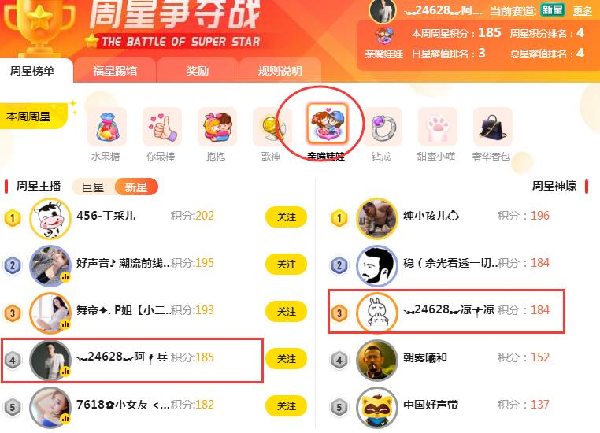Image resolution: width=600 pixels, height=433 pixels.
Task: Select the 甜蜜小喵 cat paw gift icon
Action: [x=438, y=127]
